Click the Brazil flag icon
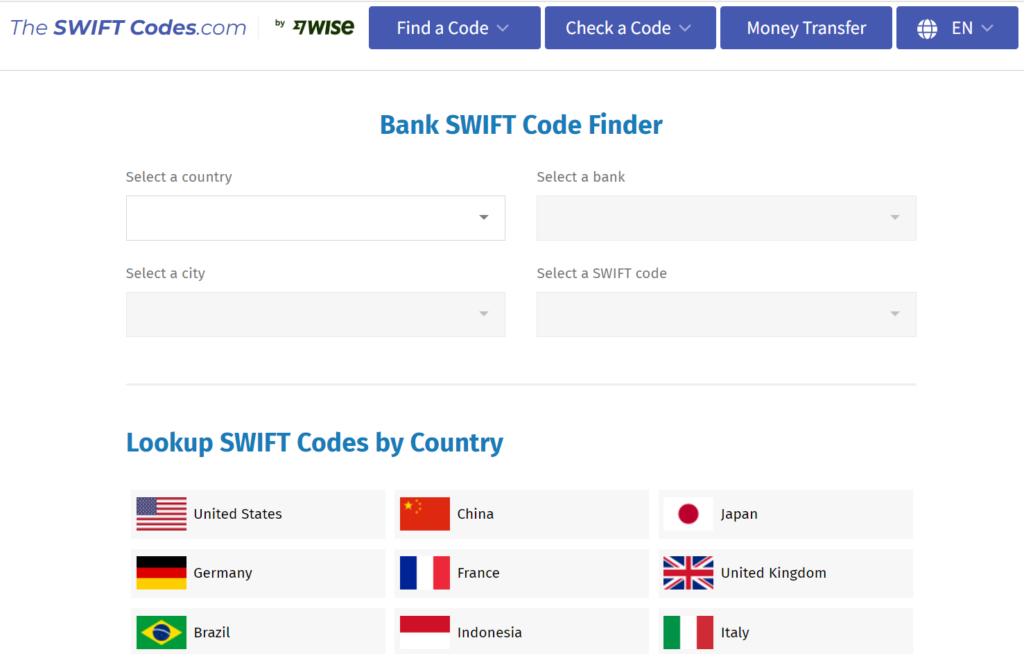The image size is (1024, 654). (x=161, y=632)
